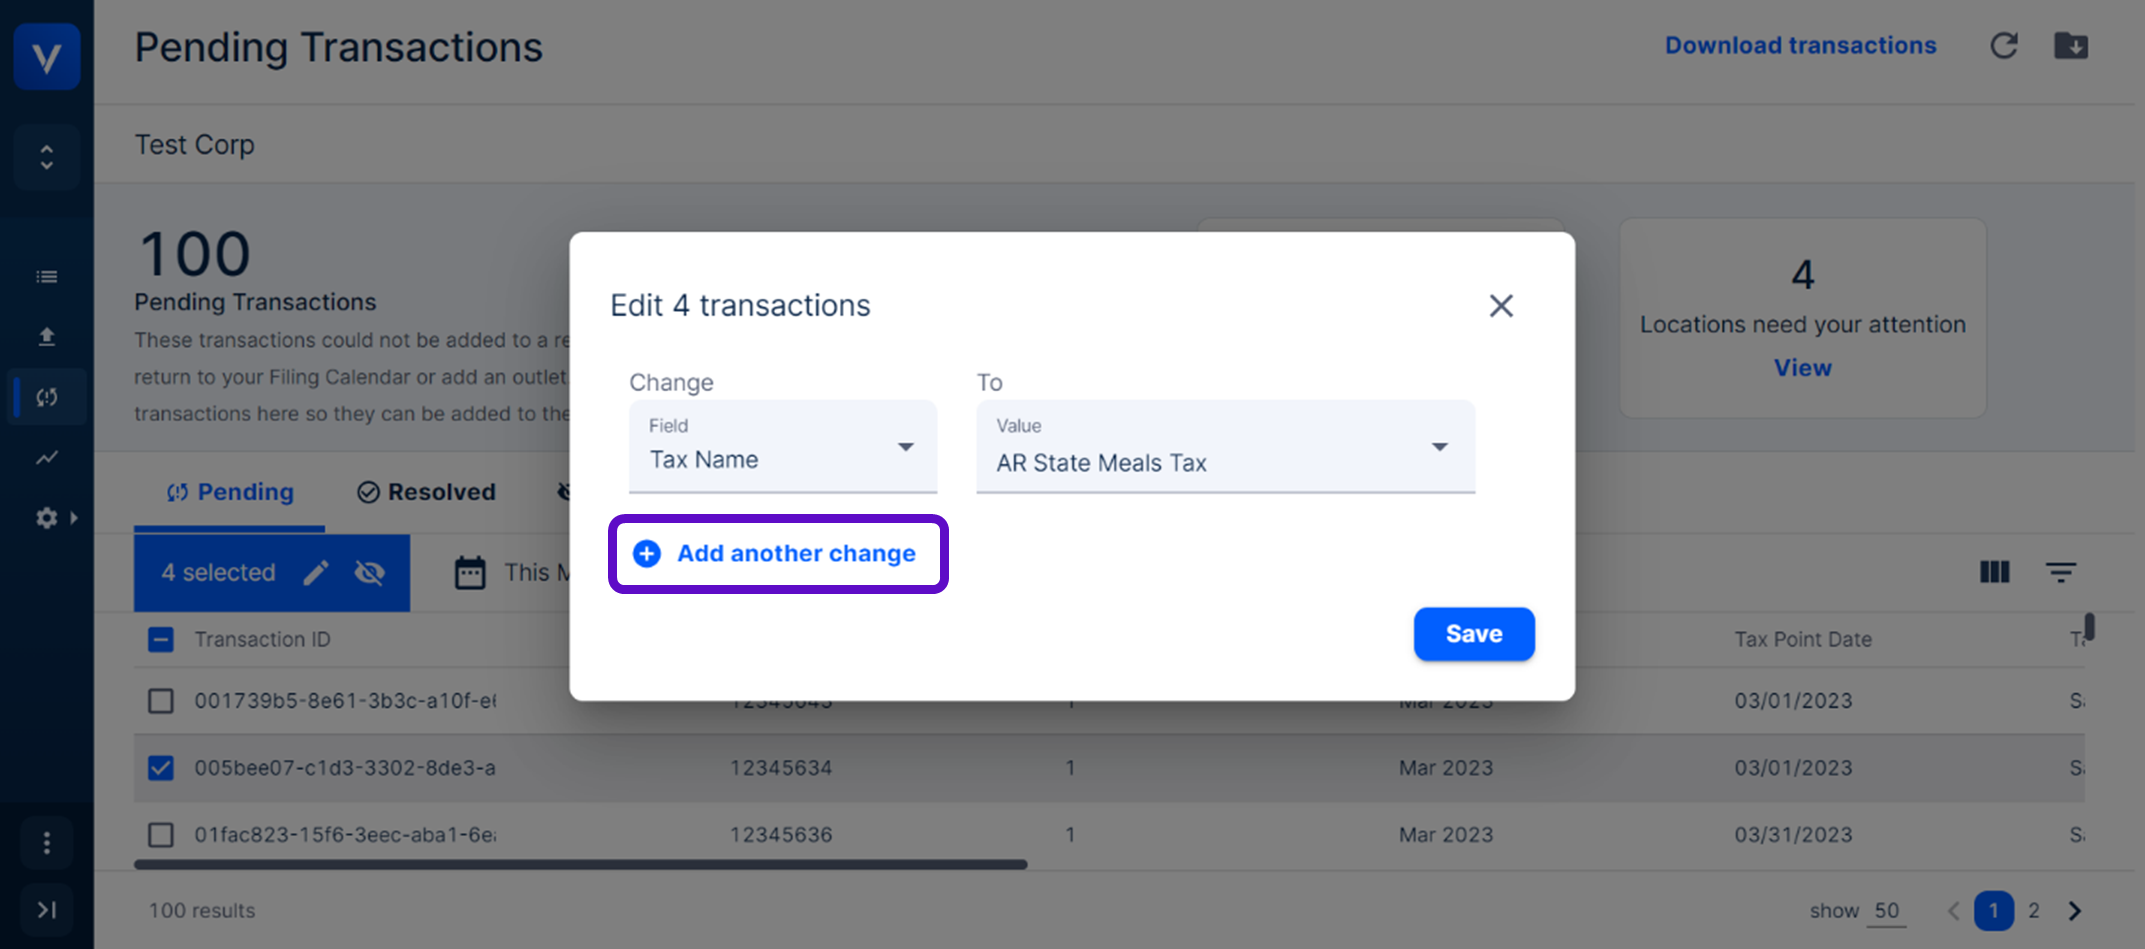
Task: Select the Pending tab
Action: pos(230,492)
